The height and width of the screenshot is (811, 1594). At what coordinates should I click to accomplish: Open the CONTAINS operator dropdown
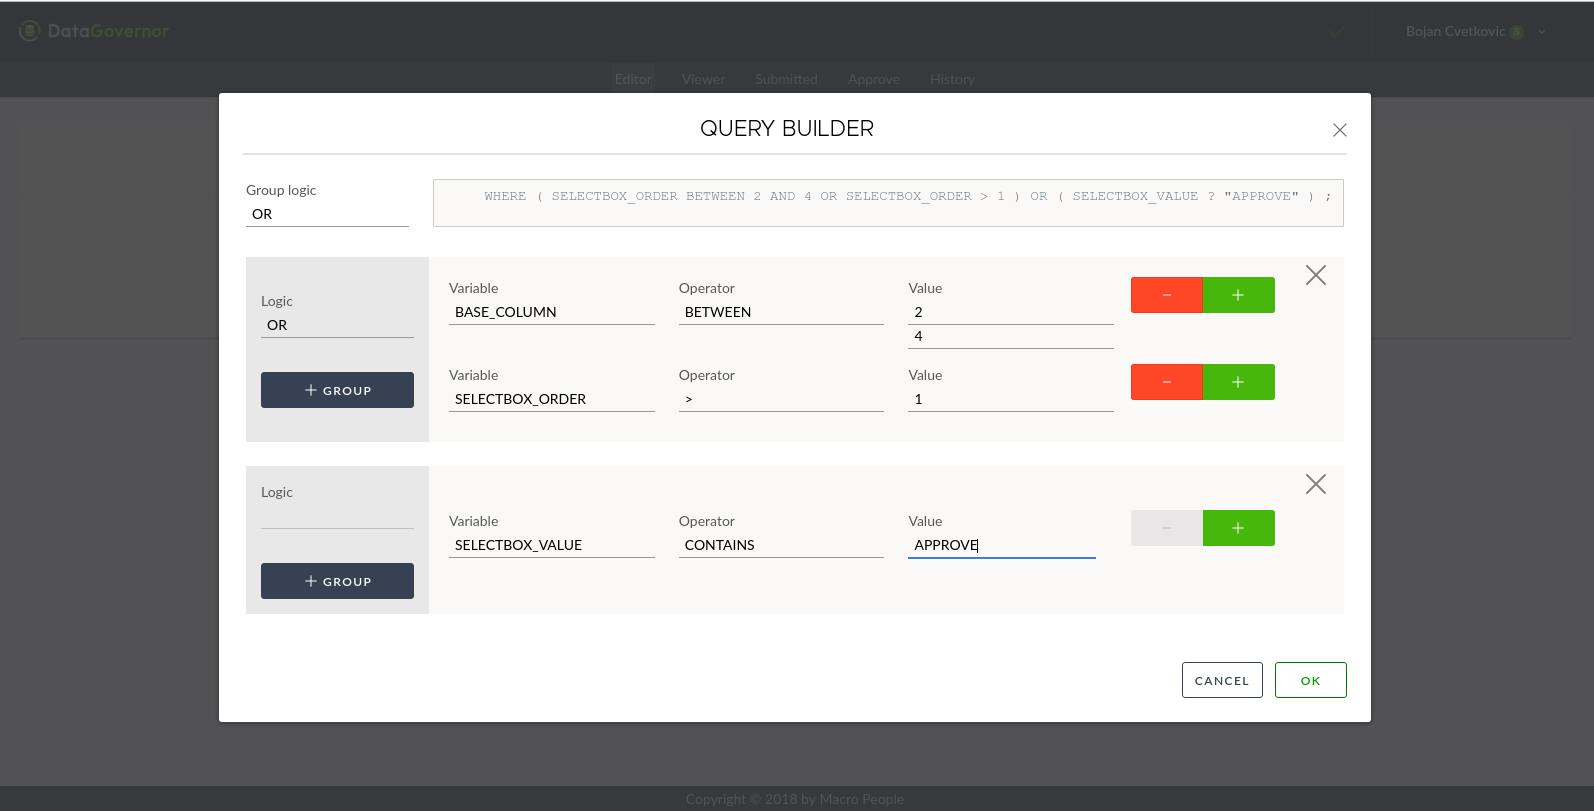pyautogui.click(x=780, y=545)
